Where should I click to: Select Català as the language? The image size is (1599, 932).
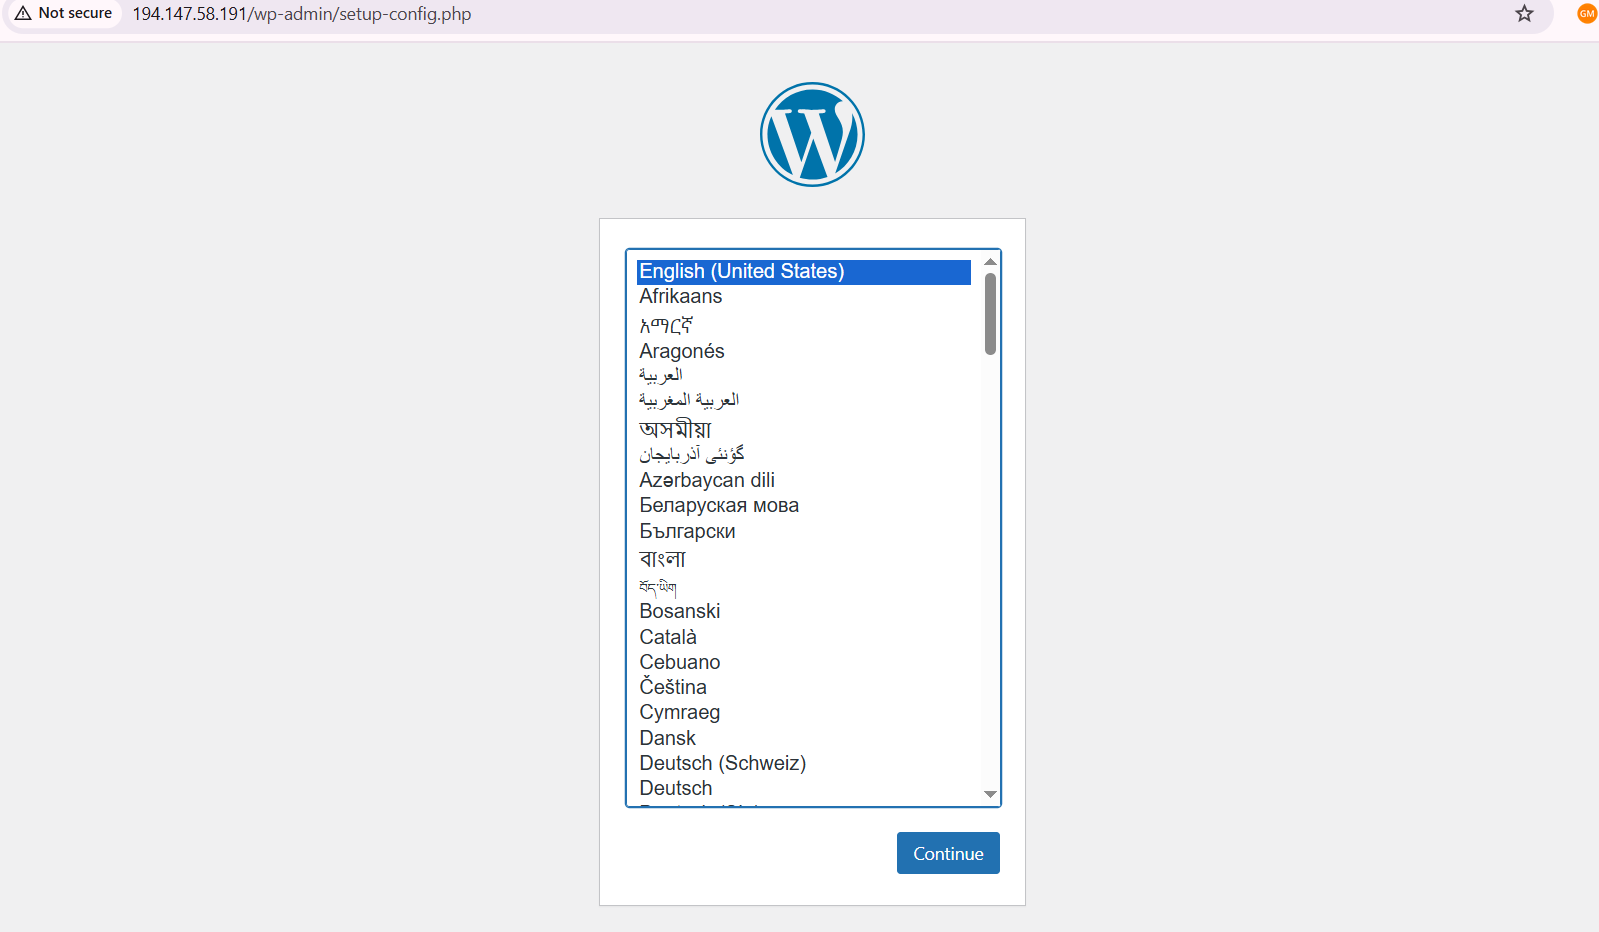[804, 637]
